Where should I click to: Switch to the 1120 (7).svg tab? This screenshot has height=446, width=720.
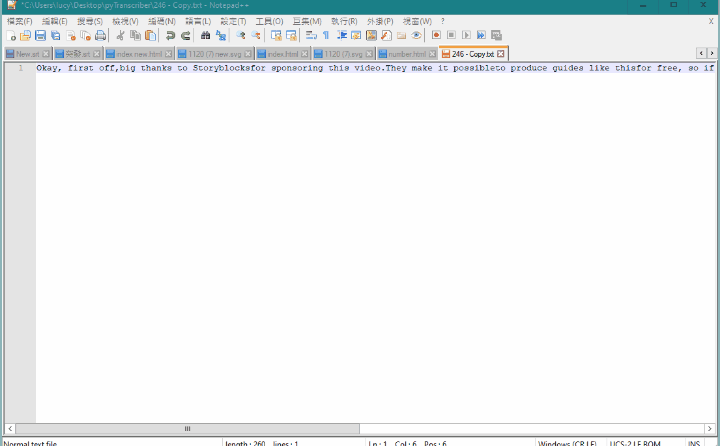[x=343, y=54]
